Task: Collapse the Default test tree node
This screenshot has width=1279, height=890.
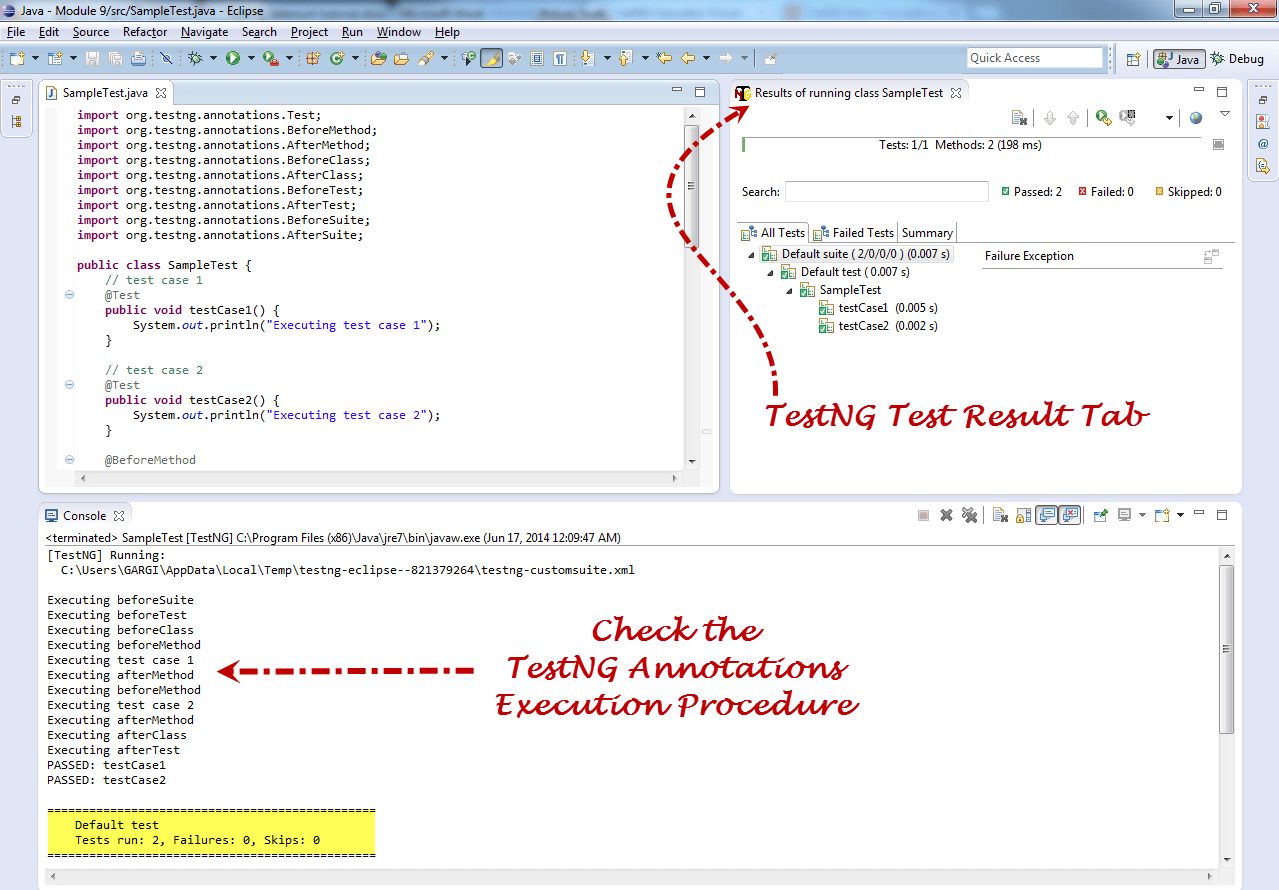Action: coord(770,272)
